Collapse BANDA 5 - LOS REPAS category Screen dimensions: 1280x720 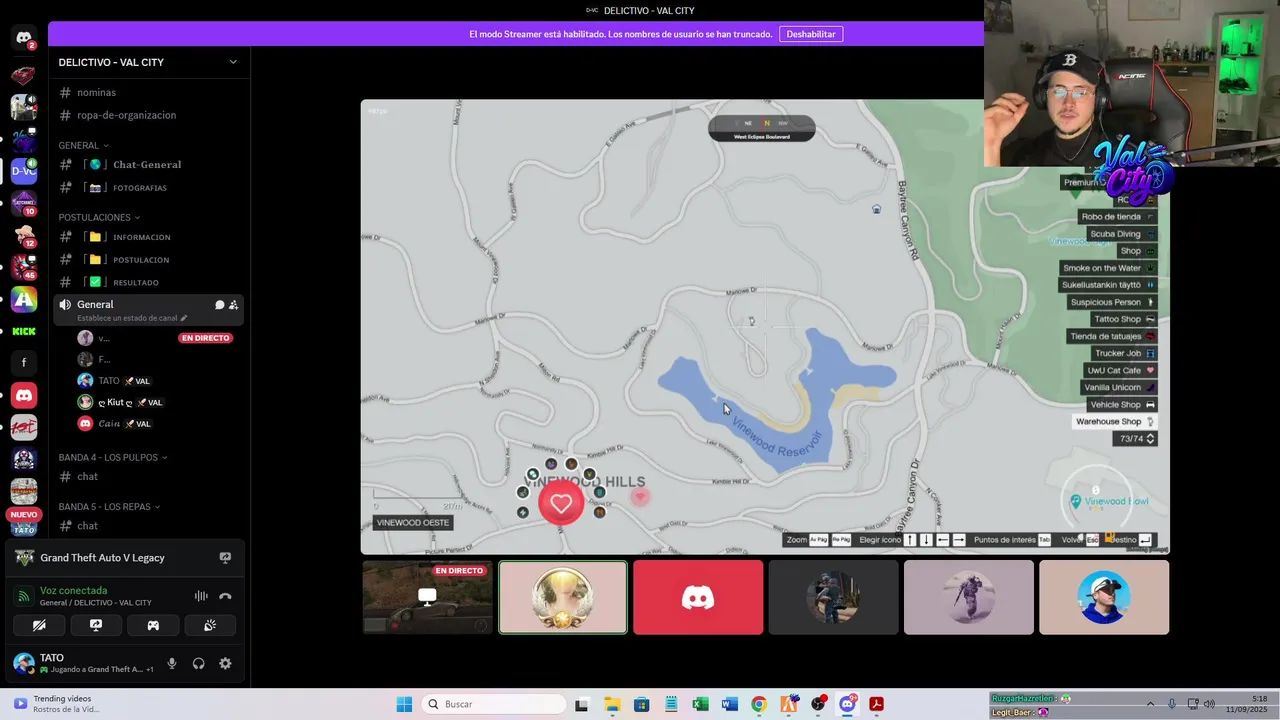click(108, 506)
